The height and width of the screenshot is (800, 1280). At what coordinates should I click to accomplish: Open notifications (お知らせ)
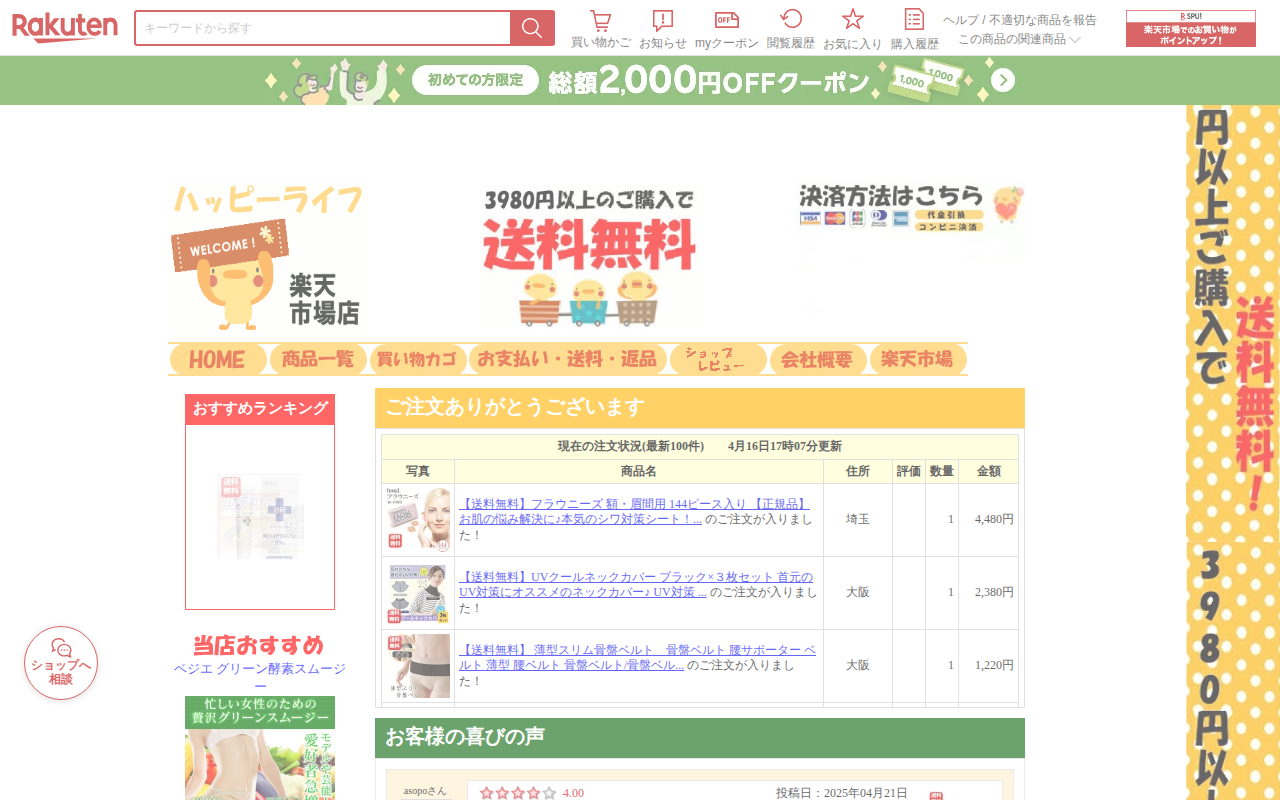click(x=663, y=29)
